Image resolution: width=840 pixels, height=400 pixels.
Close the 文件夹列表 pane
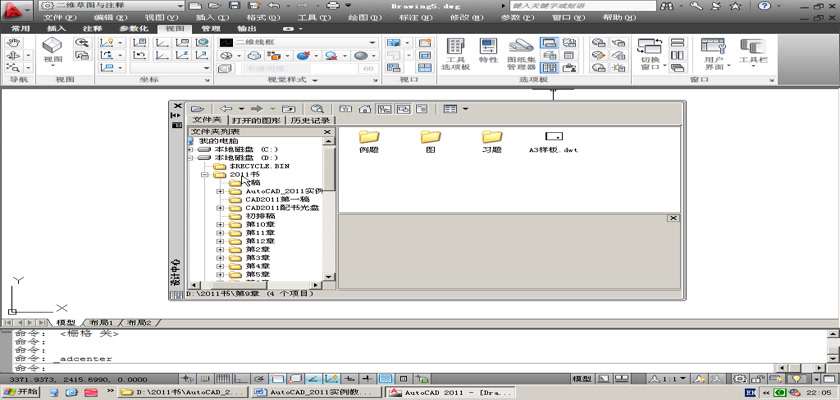point(327,132)
